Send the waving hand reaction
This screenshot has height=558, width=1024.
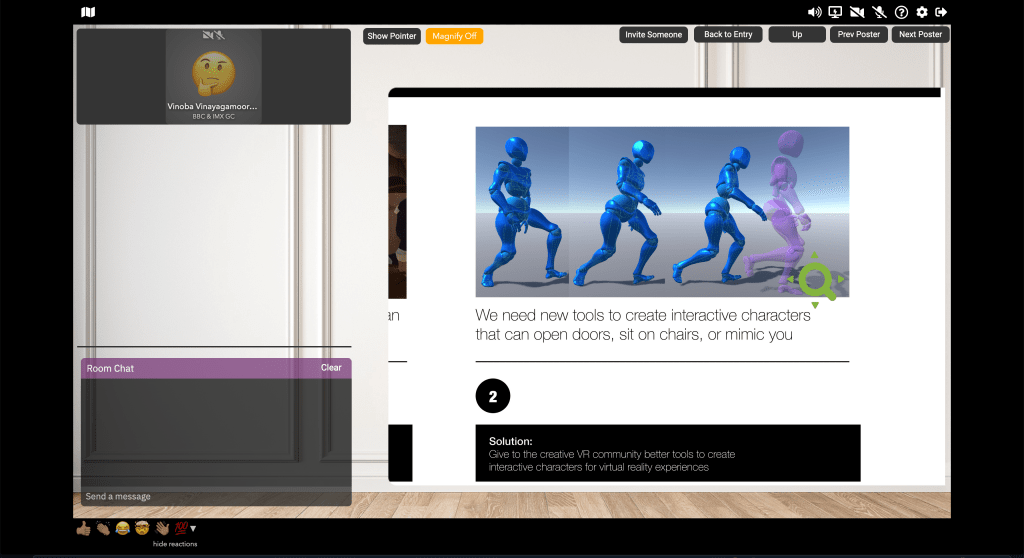pos(162,528)
